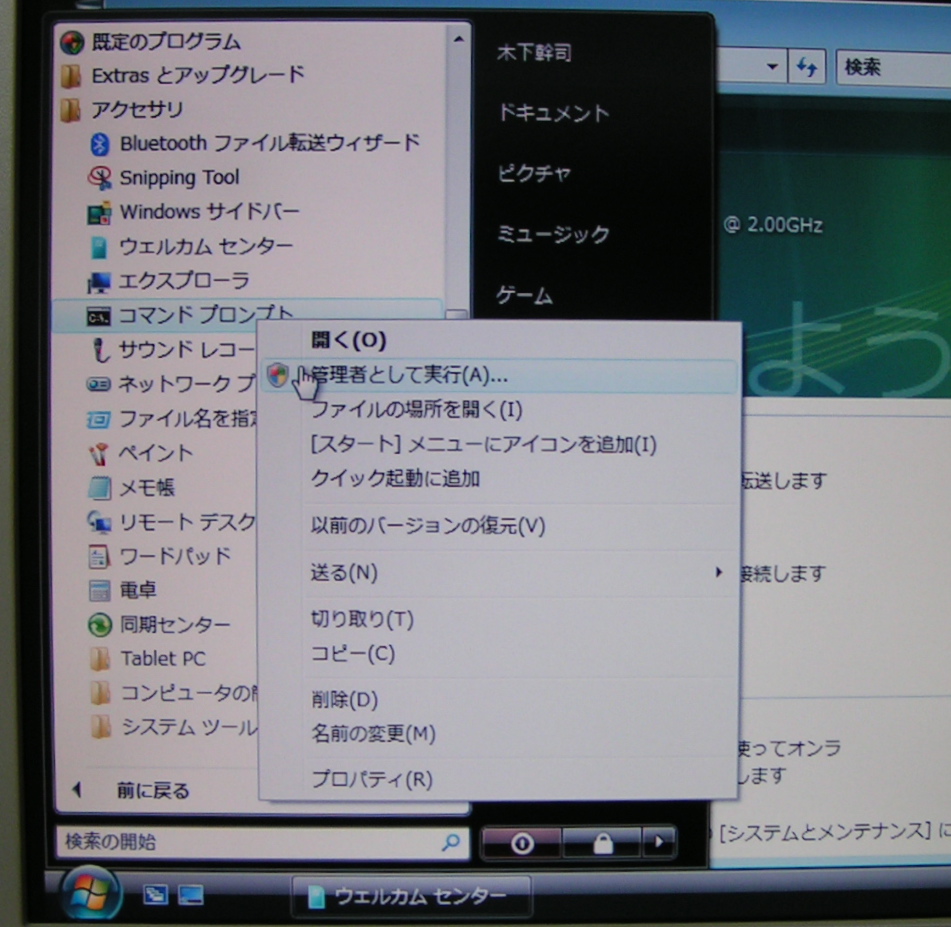The image size is (951, 927).
Task: Click the power button in the start menu
Action: pyautogui.click(x=522, y=843)
